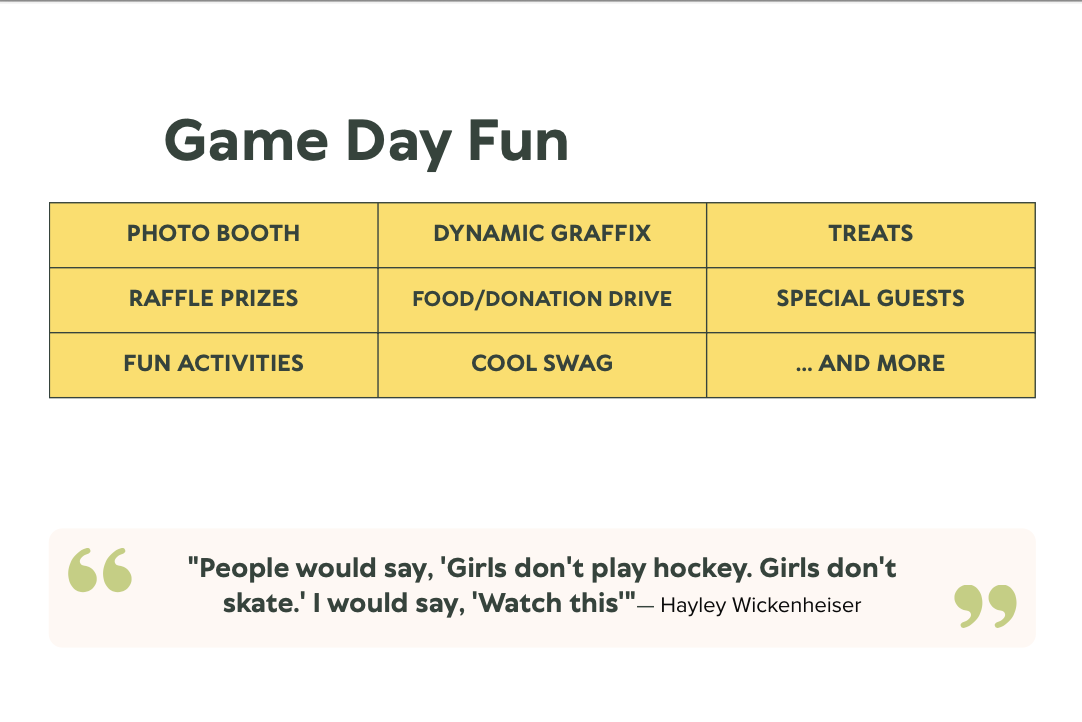Click the word 'Game' in the heading
Screen dimensions: 1082x722
point(246,140)
